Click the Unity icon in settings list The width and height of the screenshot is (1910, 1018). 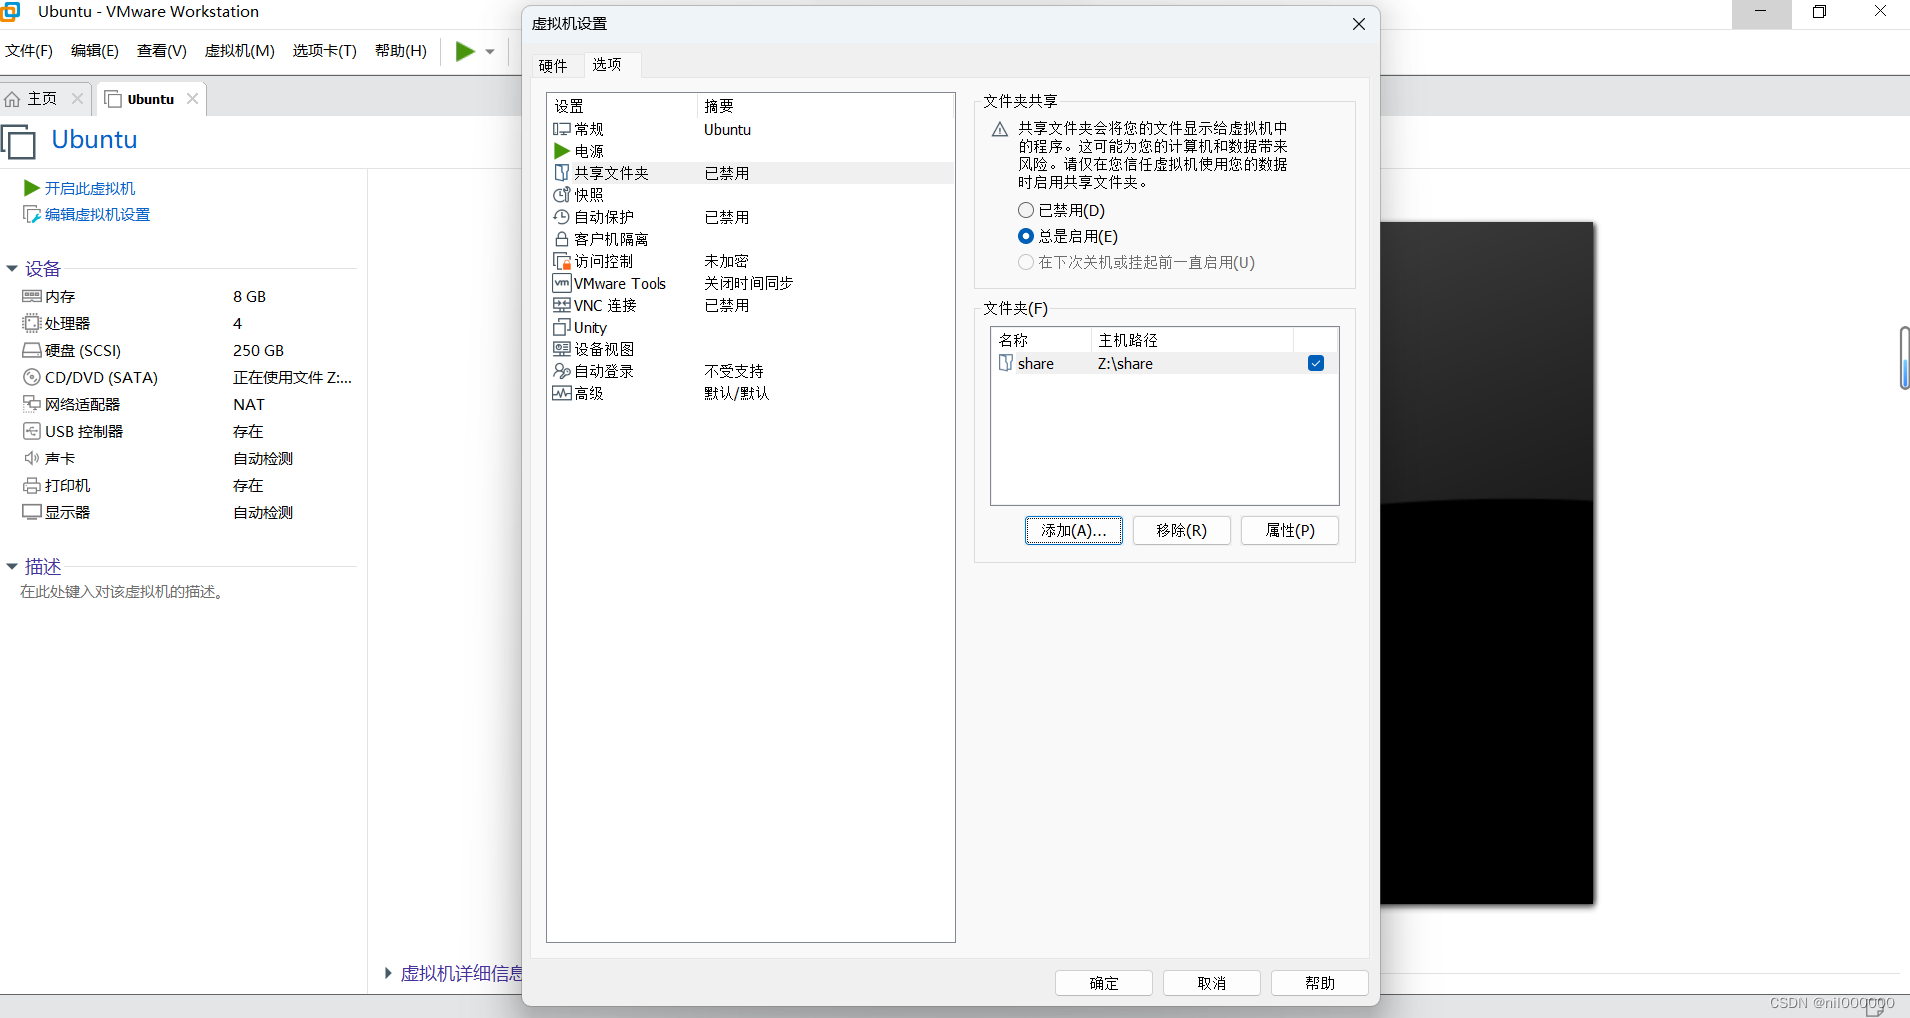(x=562, y=327)
